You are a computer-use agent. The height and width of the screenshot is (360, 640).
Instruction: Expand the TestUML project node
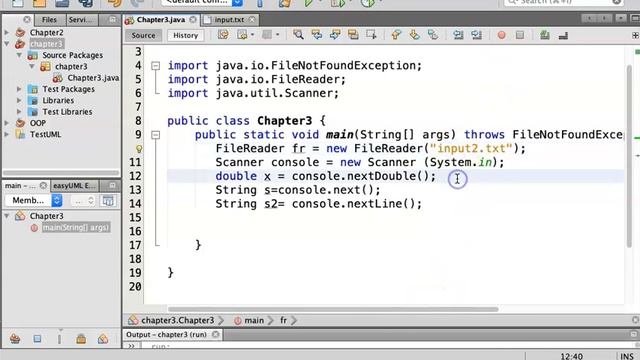tap(7, 134)
